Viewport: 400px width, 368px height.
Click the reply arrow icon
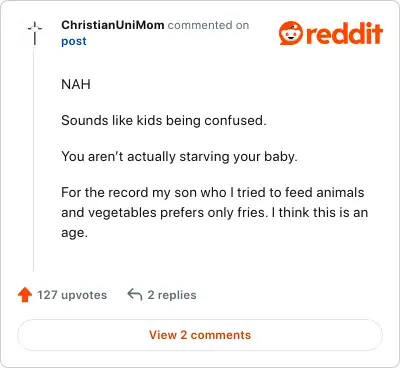pos(135,295)
